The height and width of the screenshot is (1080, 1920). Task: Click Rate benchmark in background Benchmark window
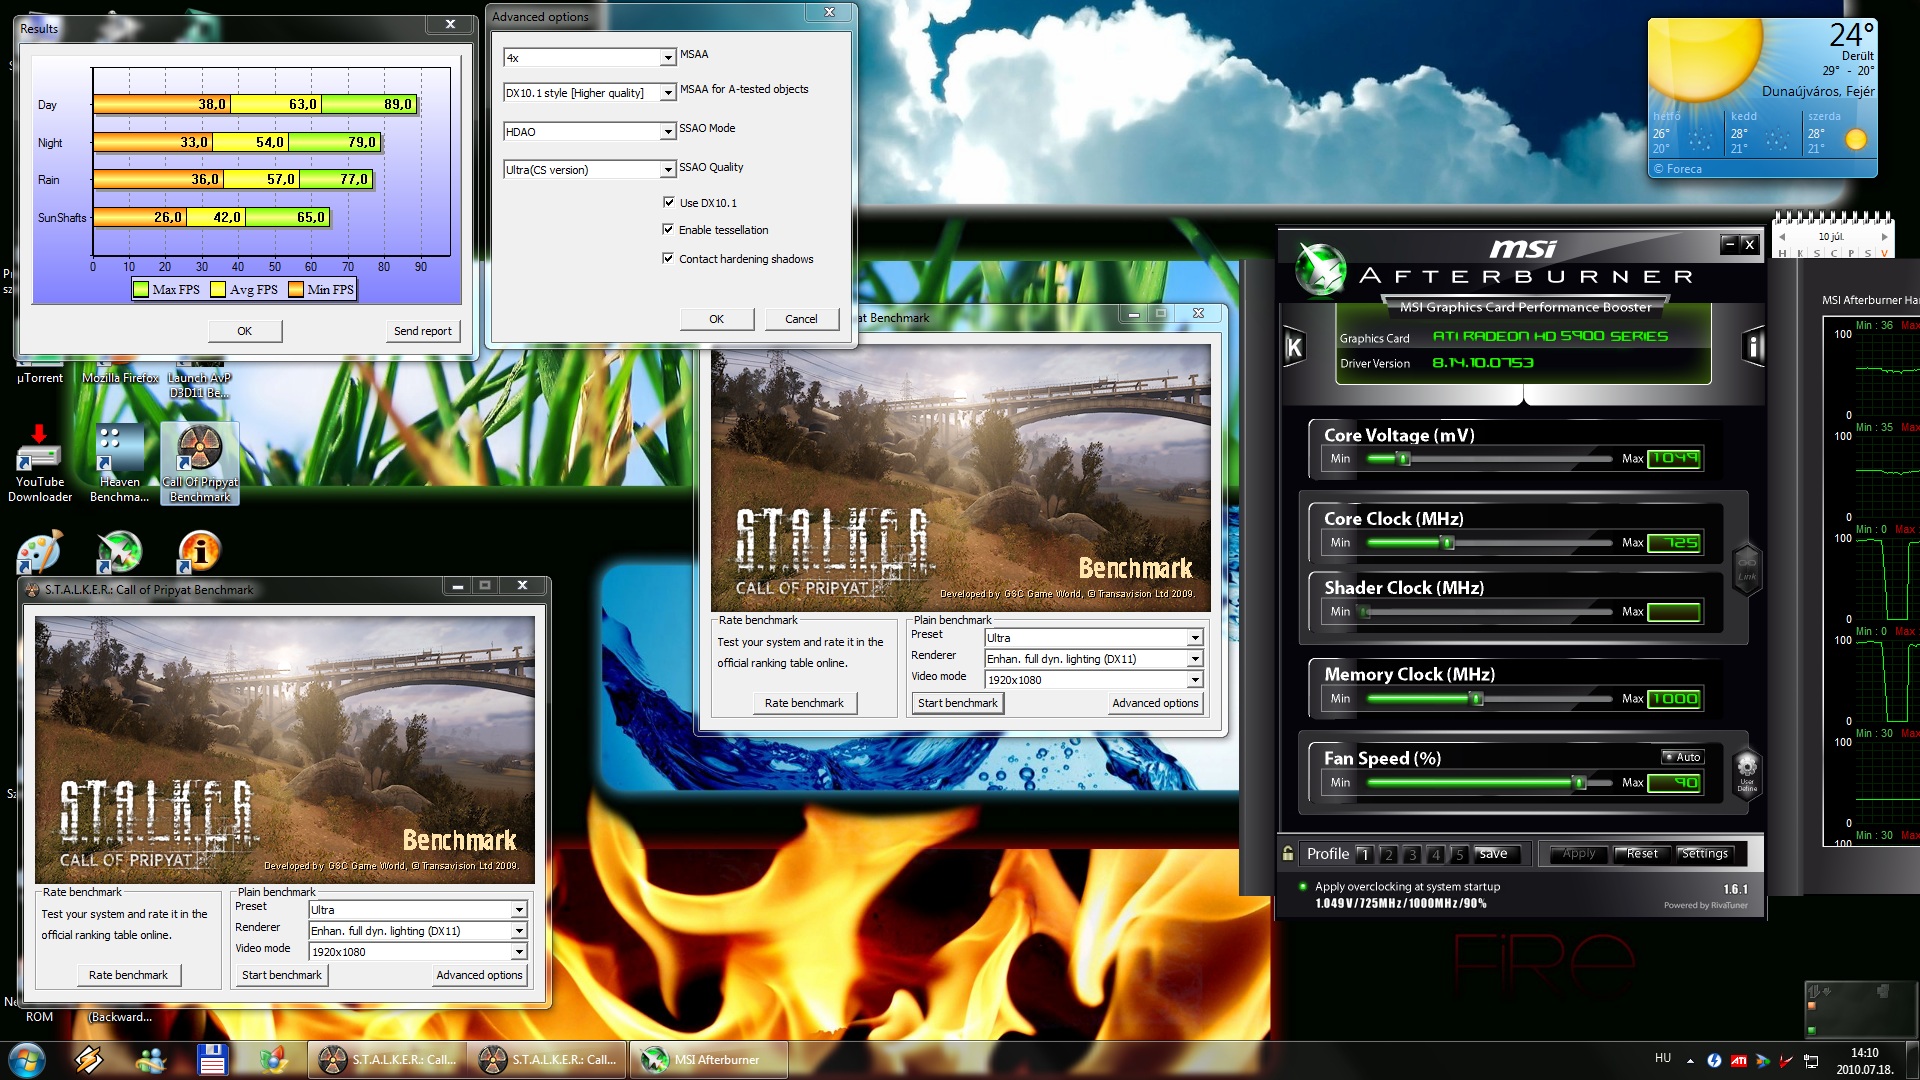804,703
